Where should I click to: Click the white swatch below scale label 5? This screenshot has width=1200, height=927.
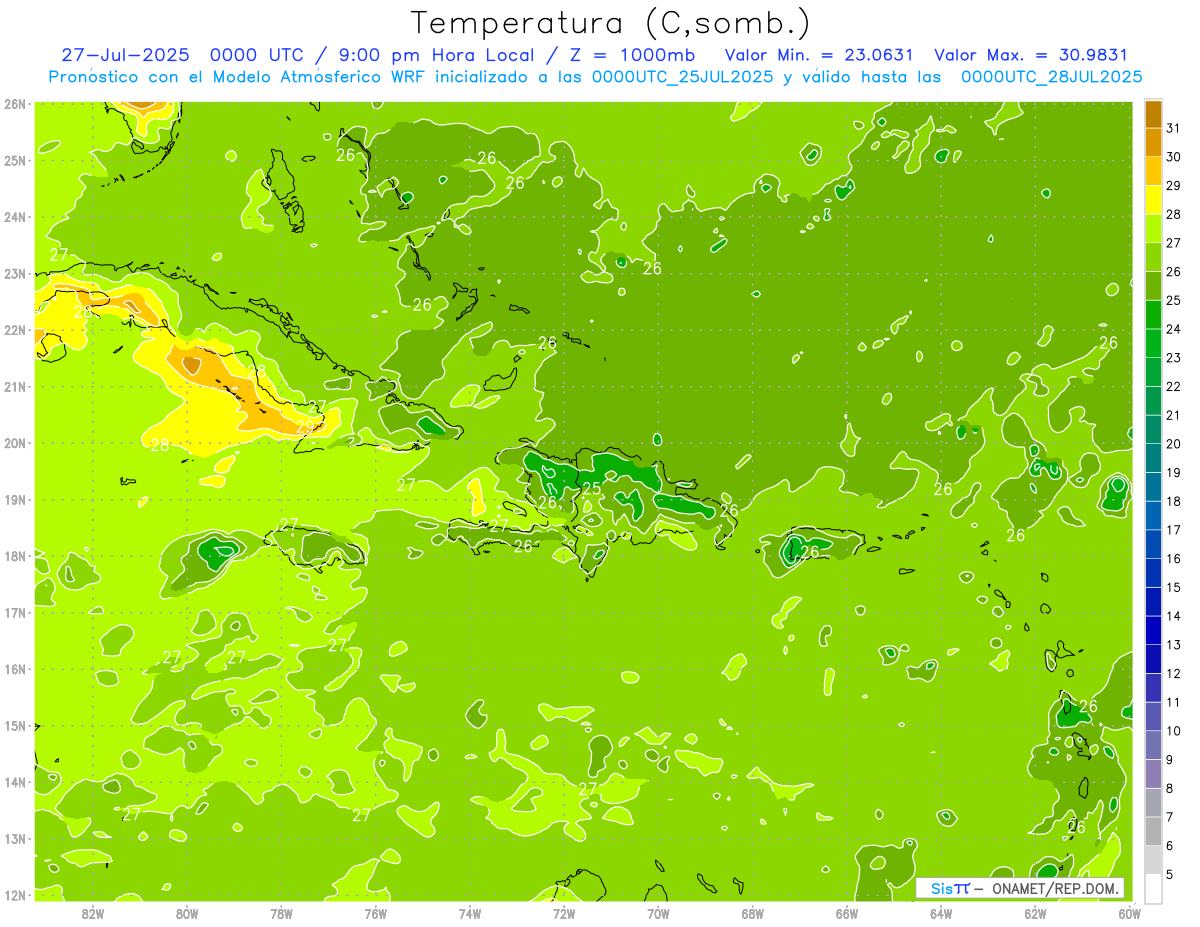point(1153,888)
